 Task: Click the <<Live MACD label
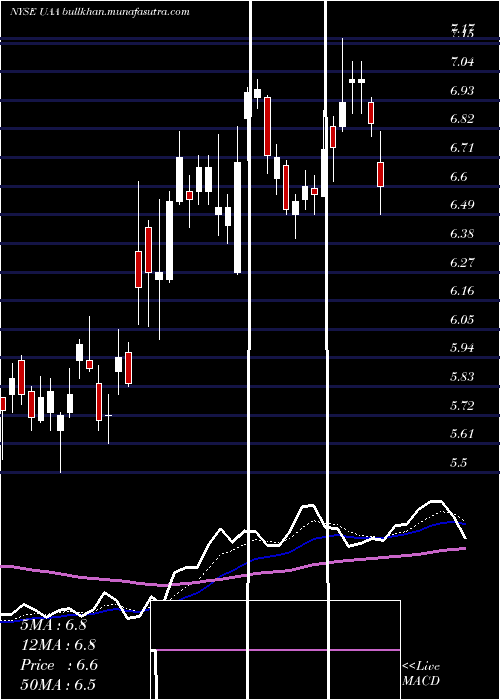coord(421,674)
